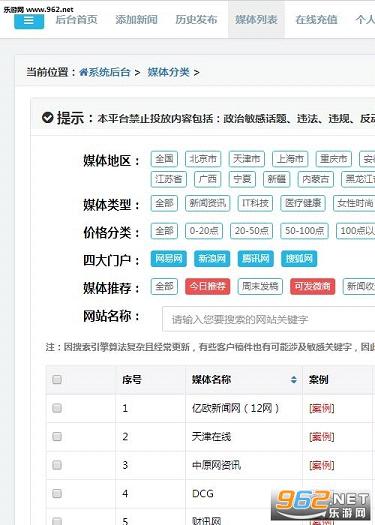Open 案例 link for 亿欧新闻网

pos(321,408)
